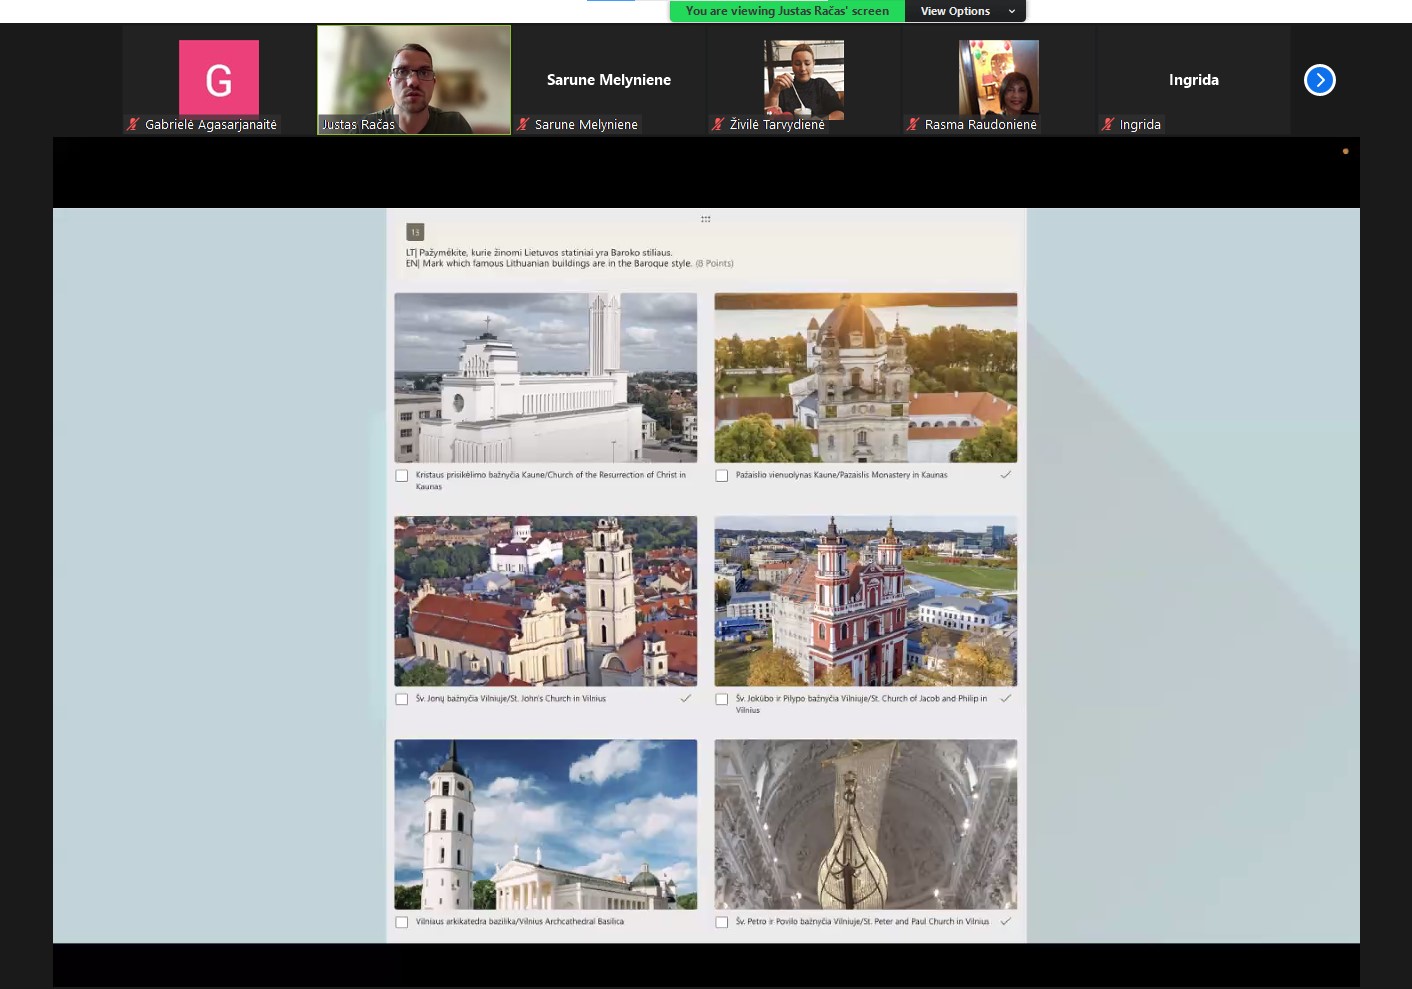
Task: Select Justas Račas video tile
Action: click(414, 80)
